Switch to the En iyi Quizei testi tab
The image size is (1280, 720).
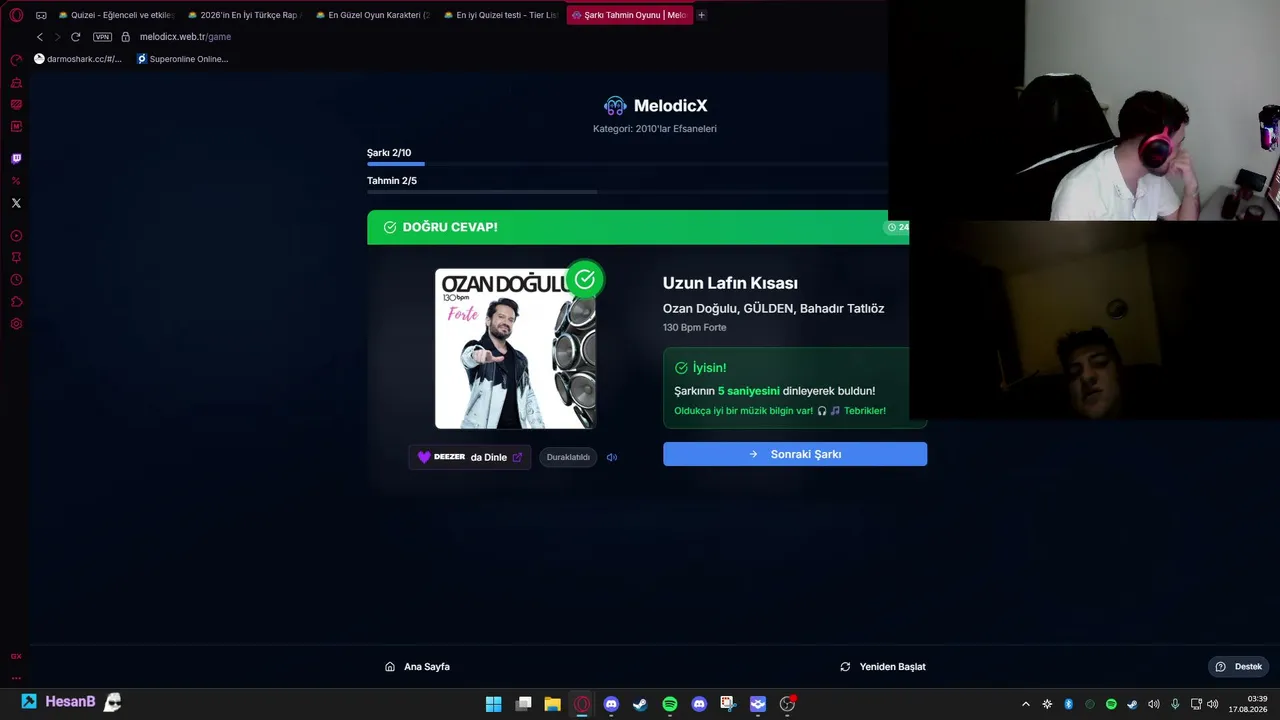tap(500, 15)
